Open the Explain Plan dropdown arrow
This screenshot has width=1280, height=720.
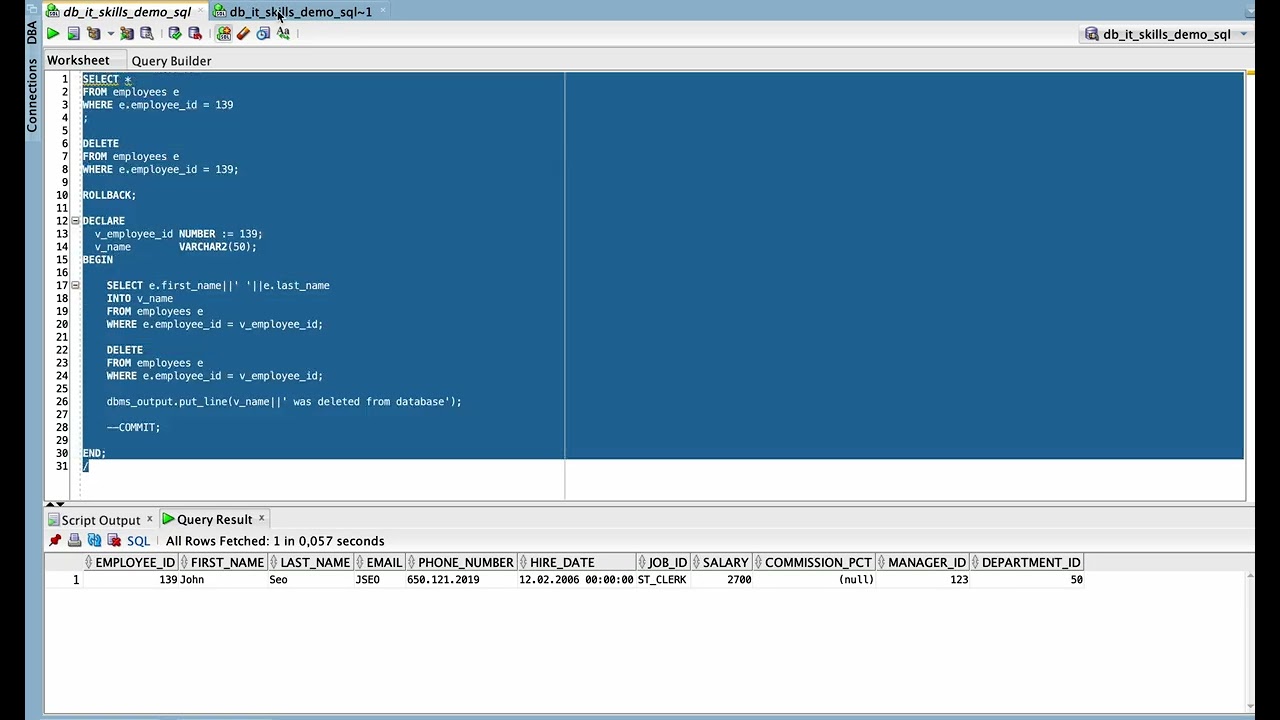coord(110,34)
